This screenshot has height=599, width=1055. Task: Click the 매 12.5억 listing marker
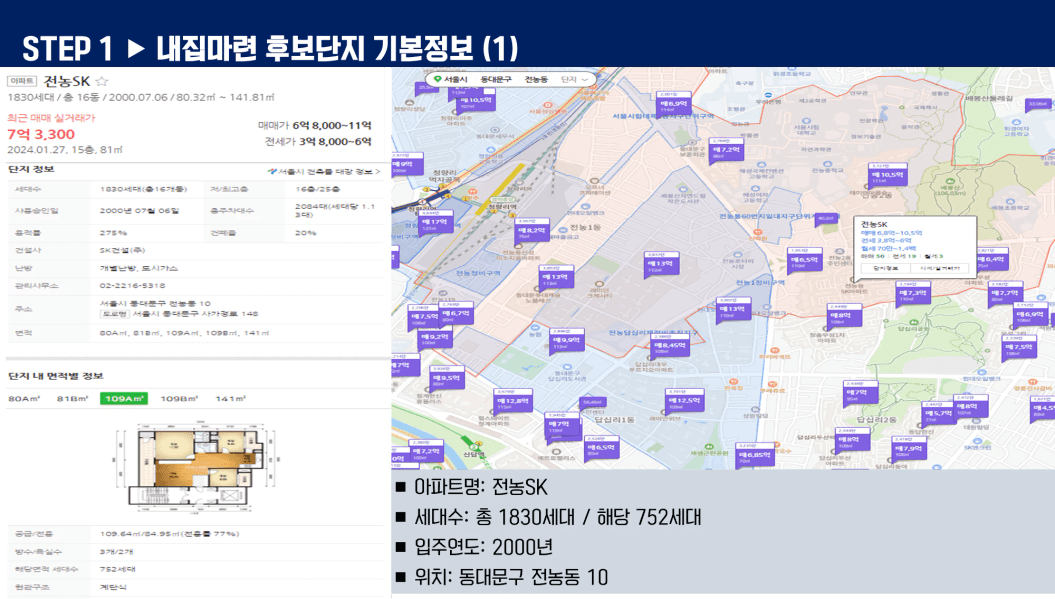point(684,401)
